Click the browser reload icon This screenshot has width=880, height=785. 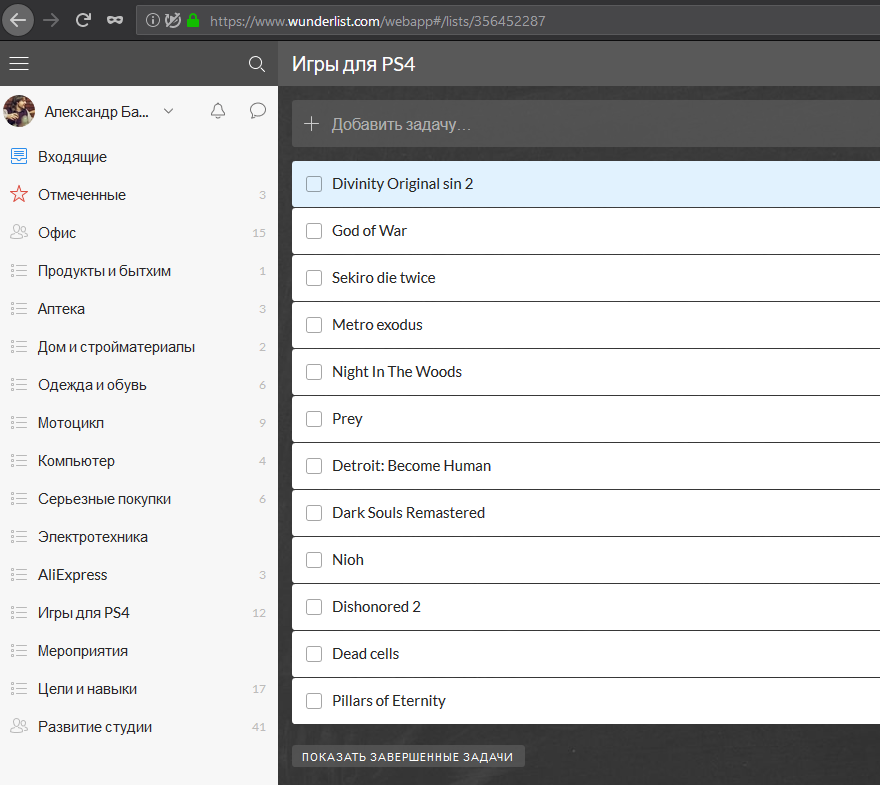(x=84, y=20)
